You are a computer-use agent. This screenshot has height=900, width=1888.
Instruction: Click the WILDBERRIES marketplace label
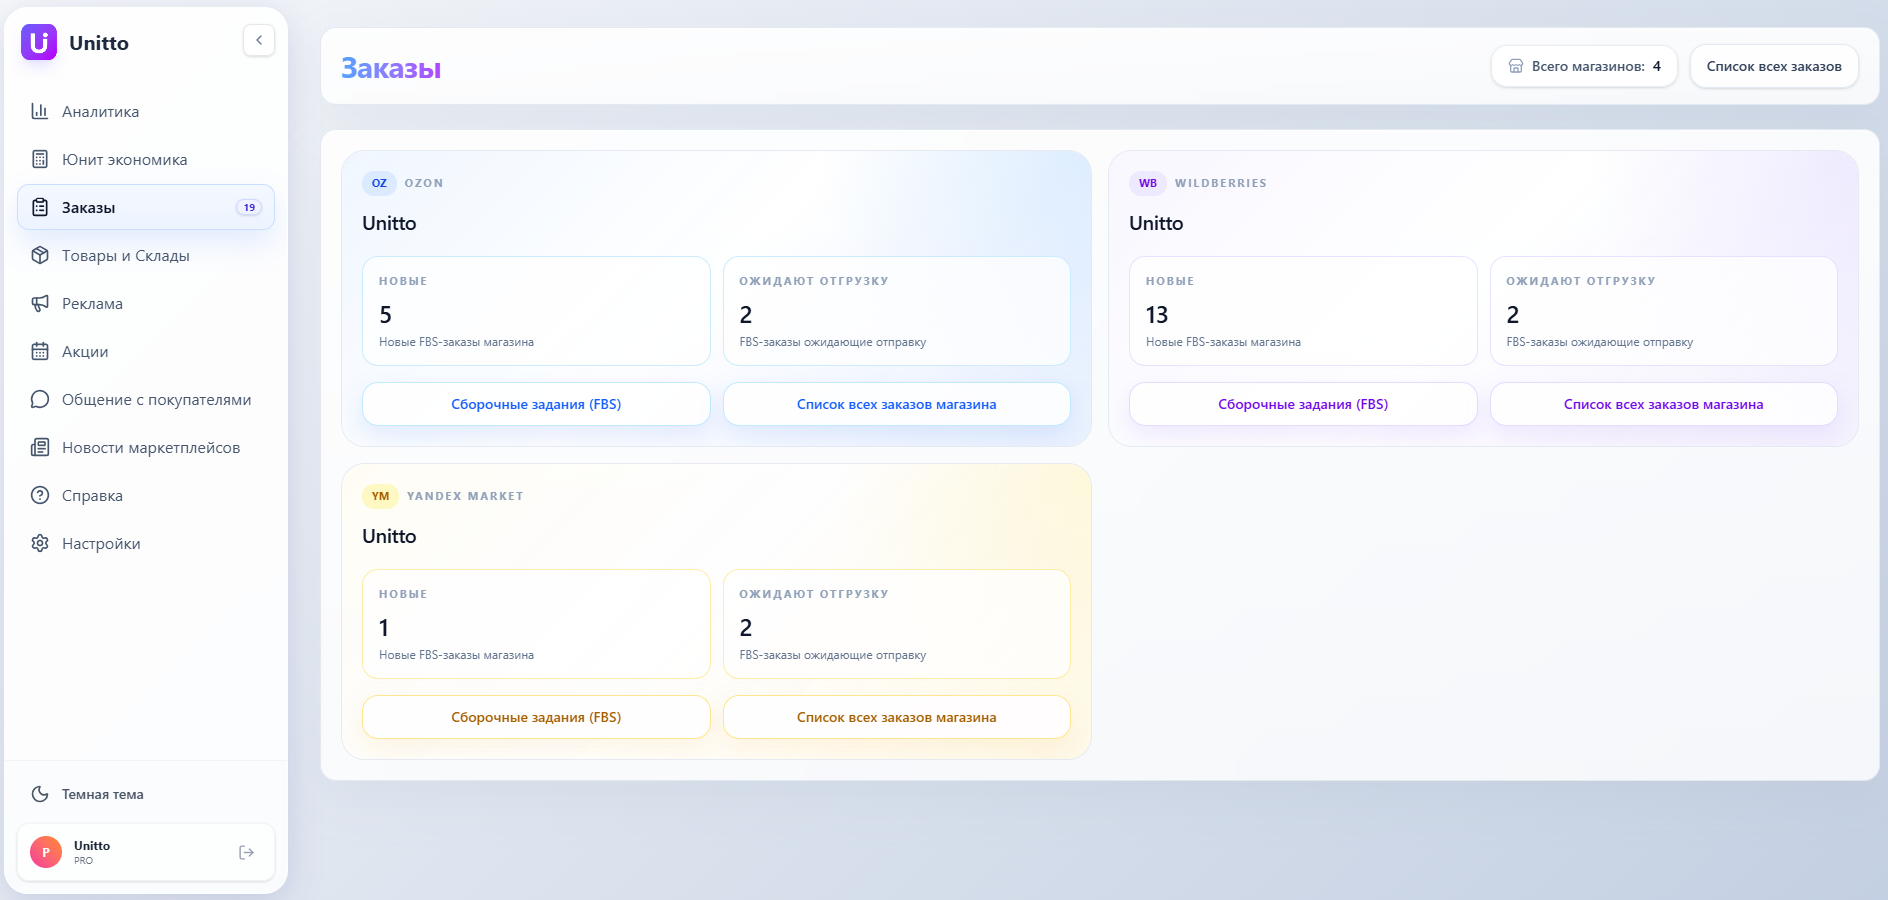click(1221, 183)
